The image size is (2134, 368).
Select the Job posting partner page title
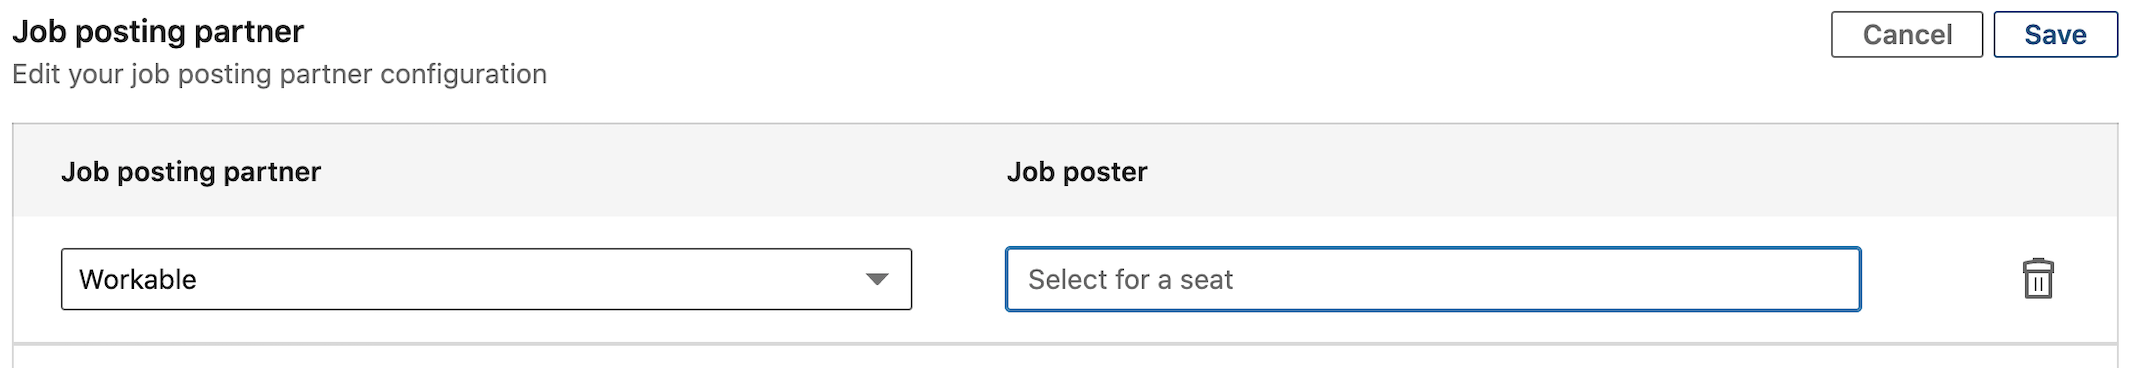click(x=158, y=32)
